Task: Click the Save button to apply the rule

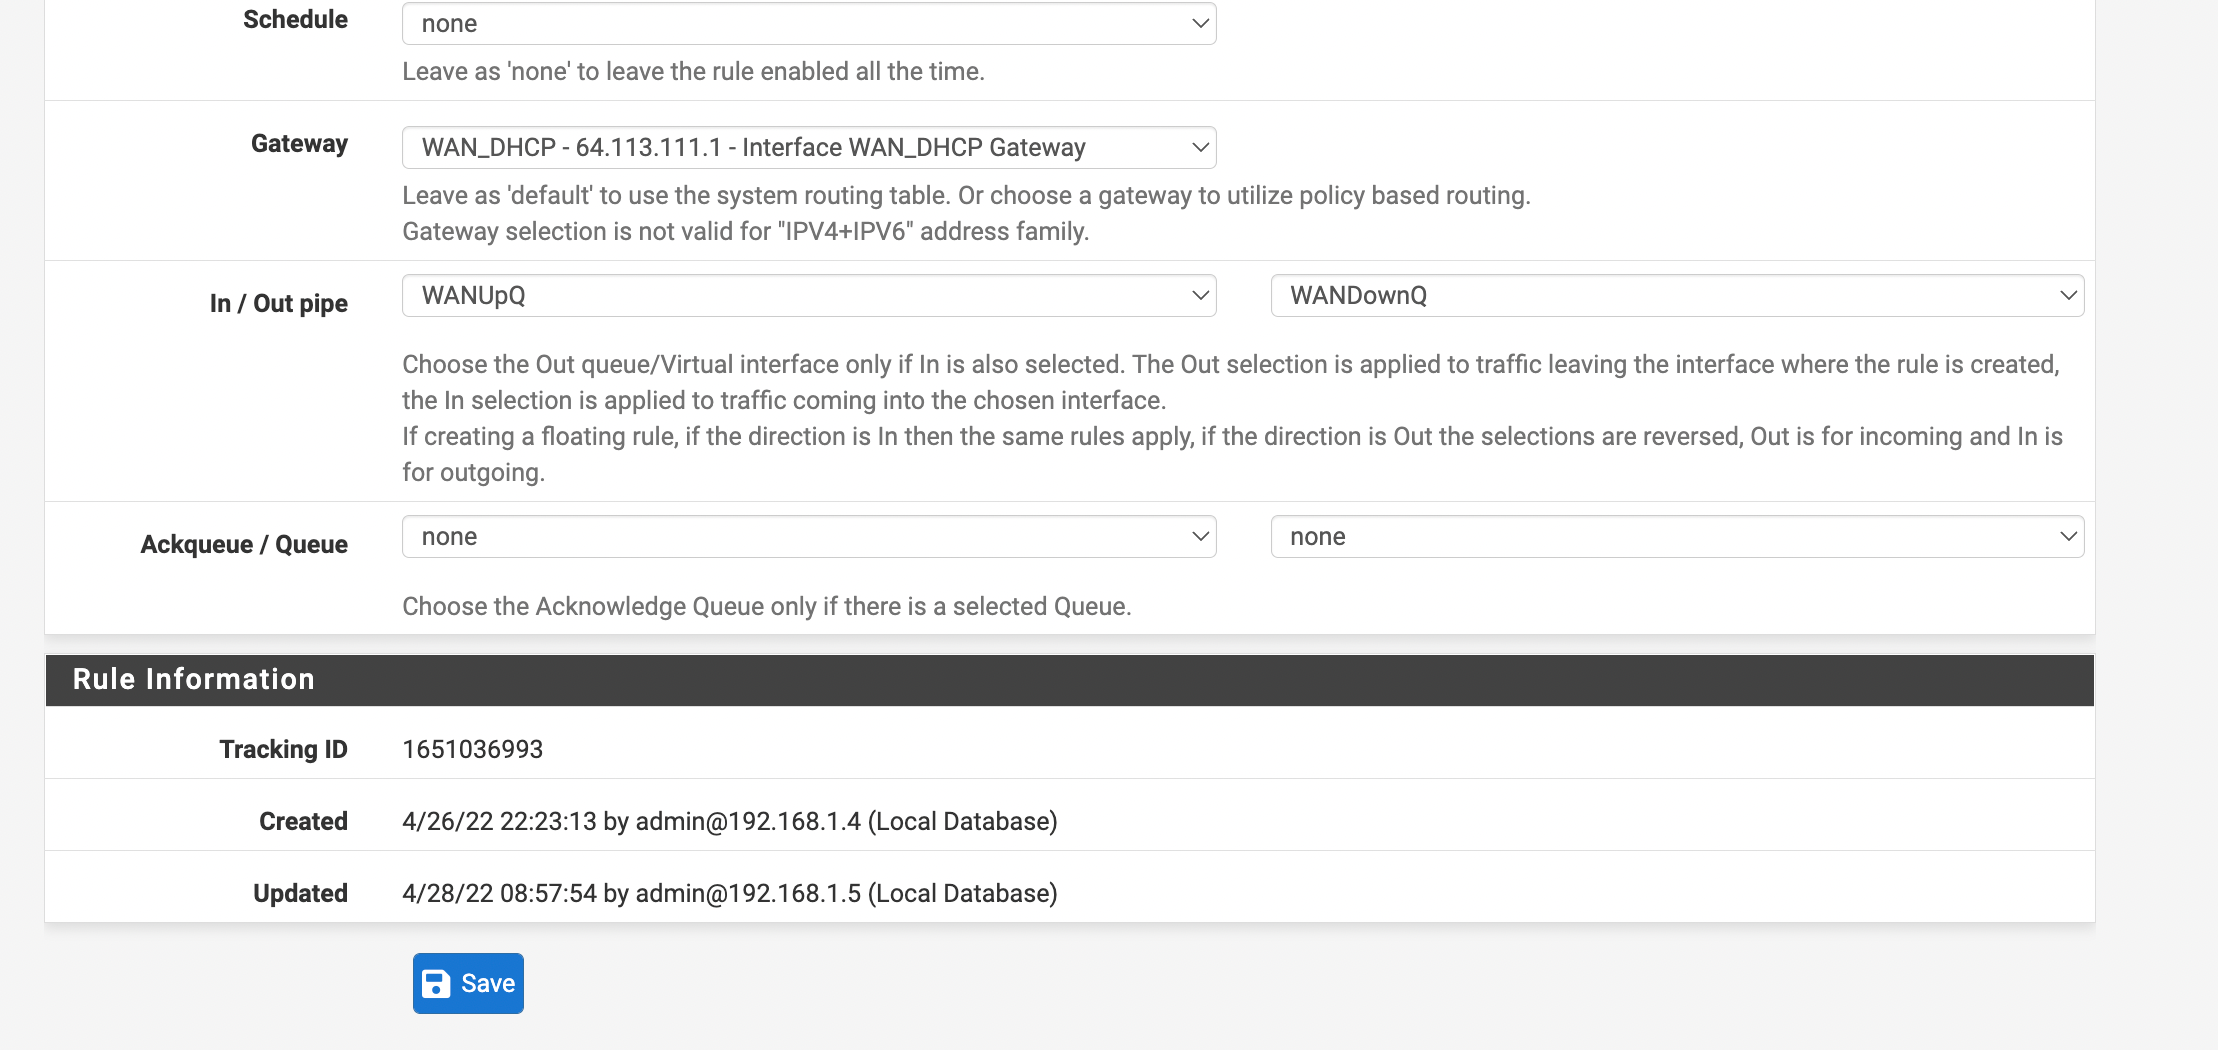Action: coord(468,983)
